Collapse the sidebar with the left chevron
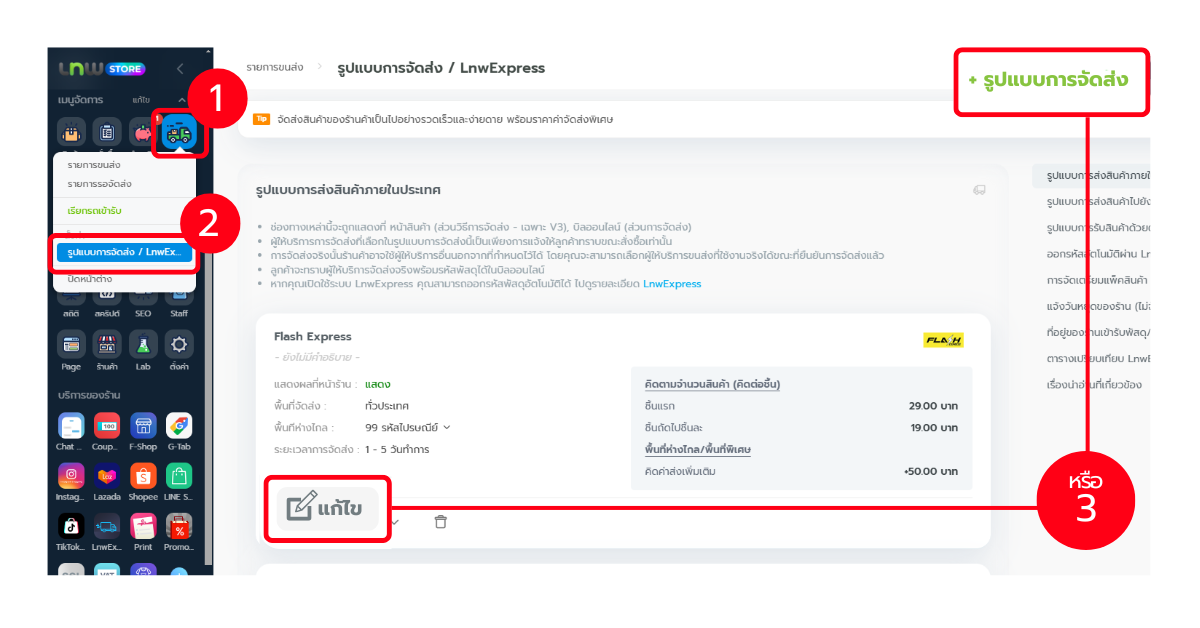This screenshot has width=1200, height=628. click(x=180, y=69)
